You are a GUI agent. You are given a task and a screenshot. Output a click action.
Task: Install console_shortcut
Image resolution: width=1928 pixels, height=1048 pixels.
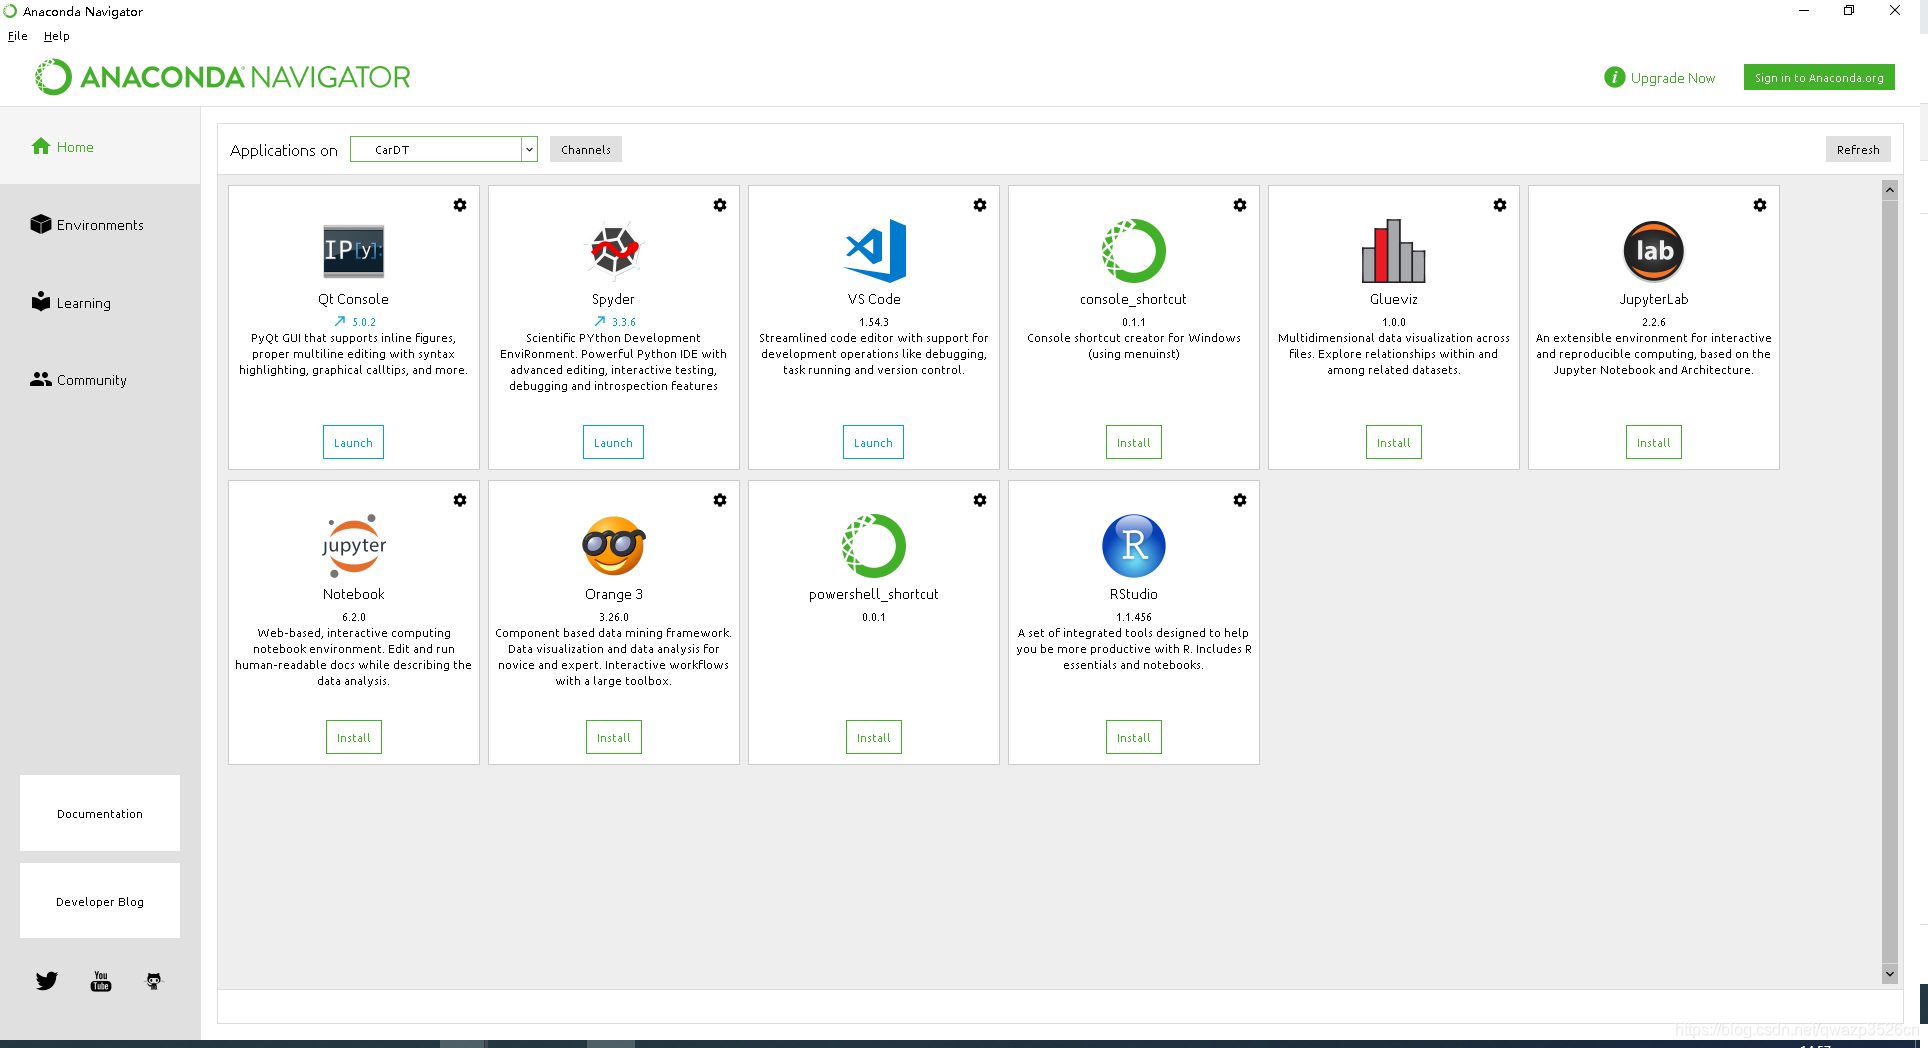click(1134, 442)
